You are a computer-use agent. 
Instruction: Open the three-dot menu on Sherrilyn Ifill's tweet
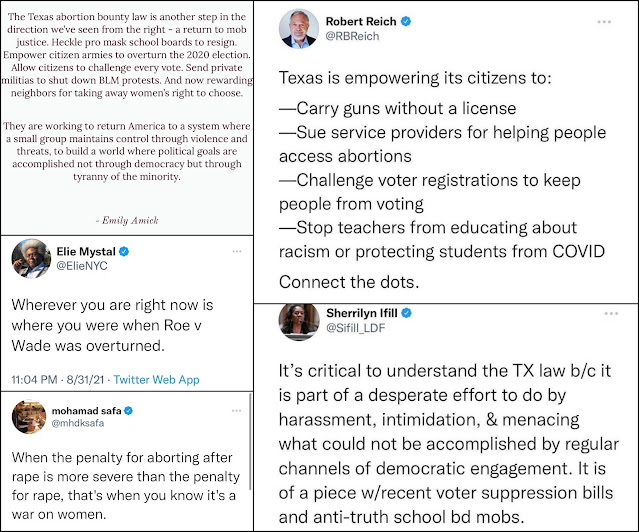tap(611, 313)
